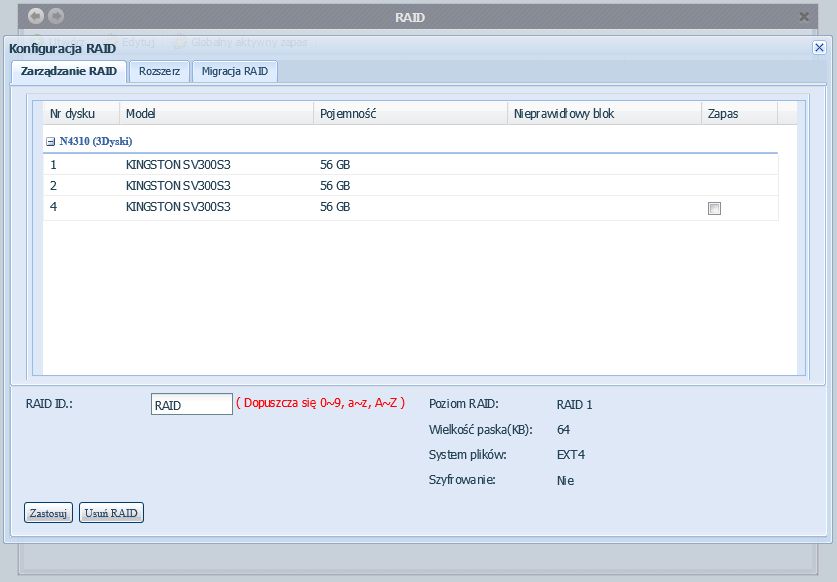Open the Migracja RAID tab
837x582 pixels.
coord(235,71)
